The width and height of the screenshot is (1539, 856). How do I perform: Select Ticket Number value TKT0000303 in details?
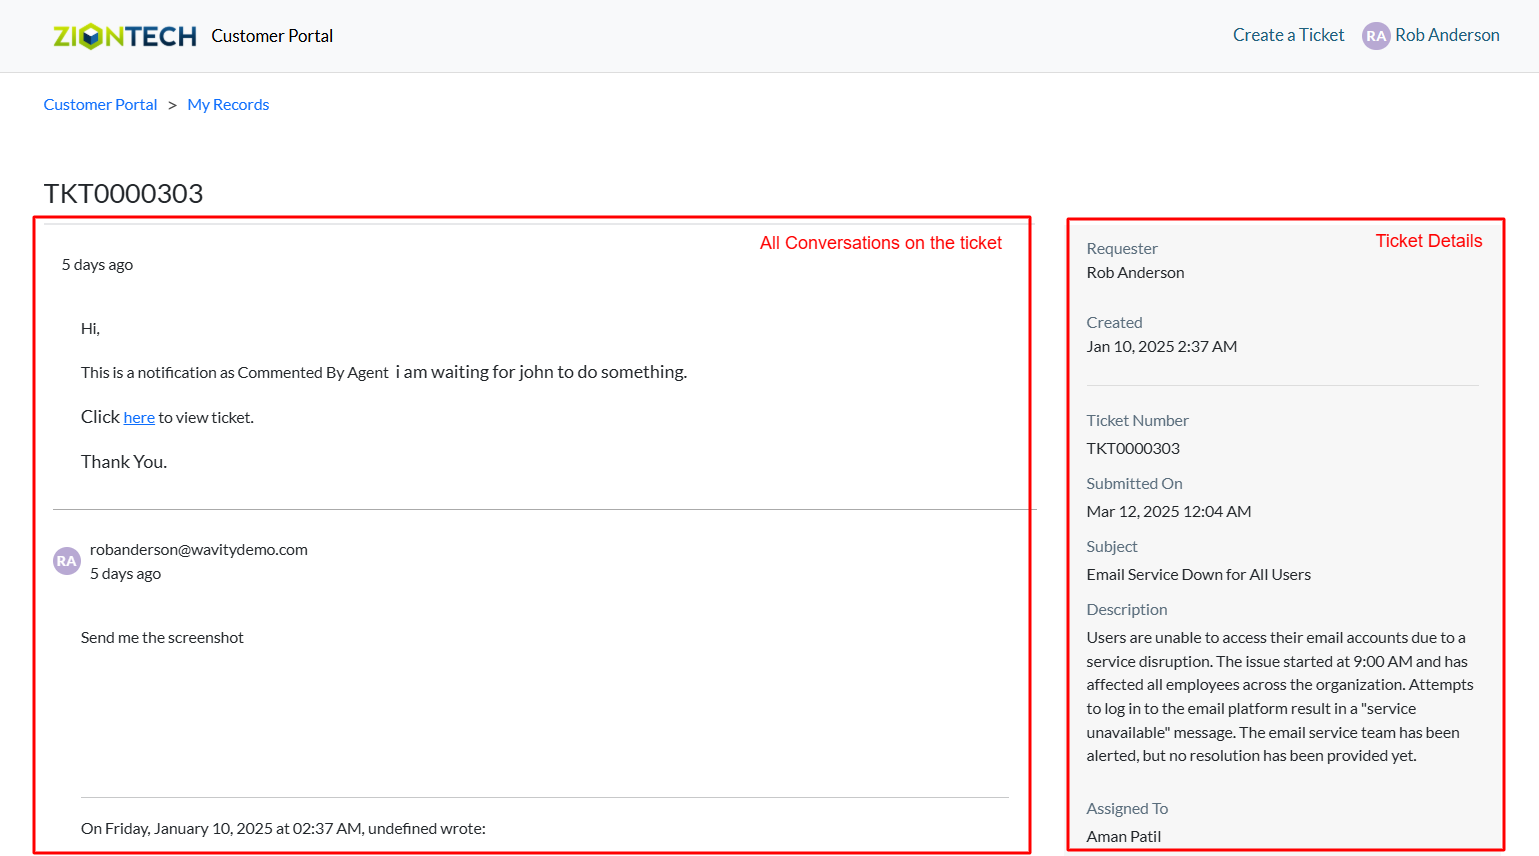1133,448
